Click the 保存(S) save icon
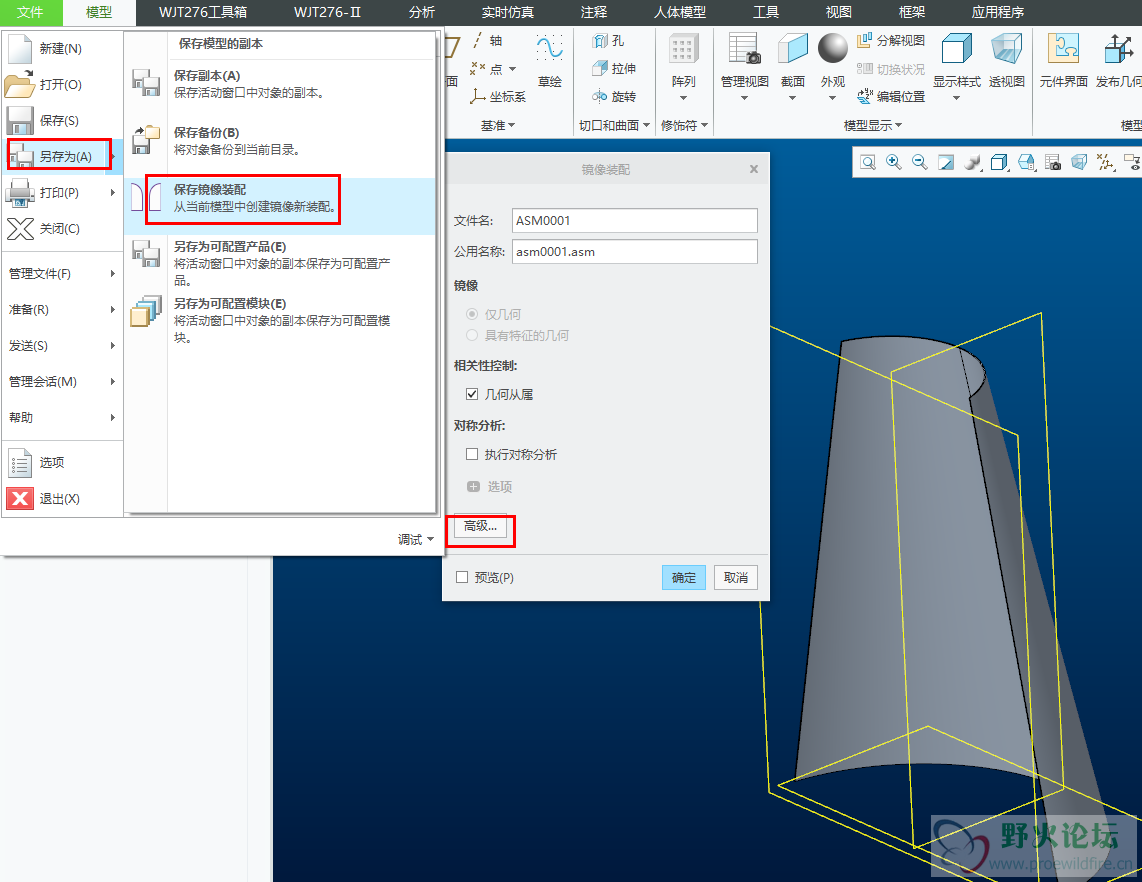This screenshot has height=882, width=1142. 20,121
